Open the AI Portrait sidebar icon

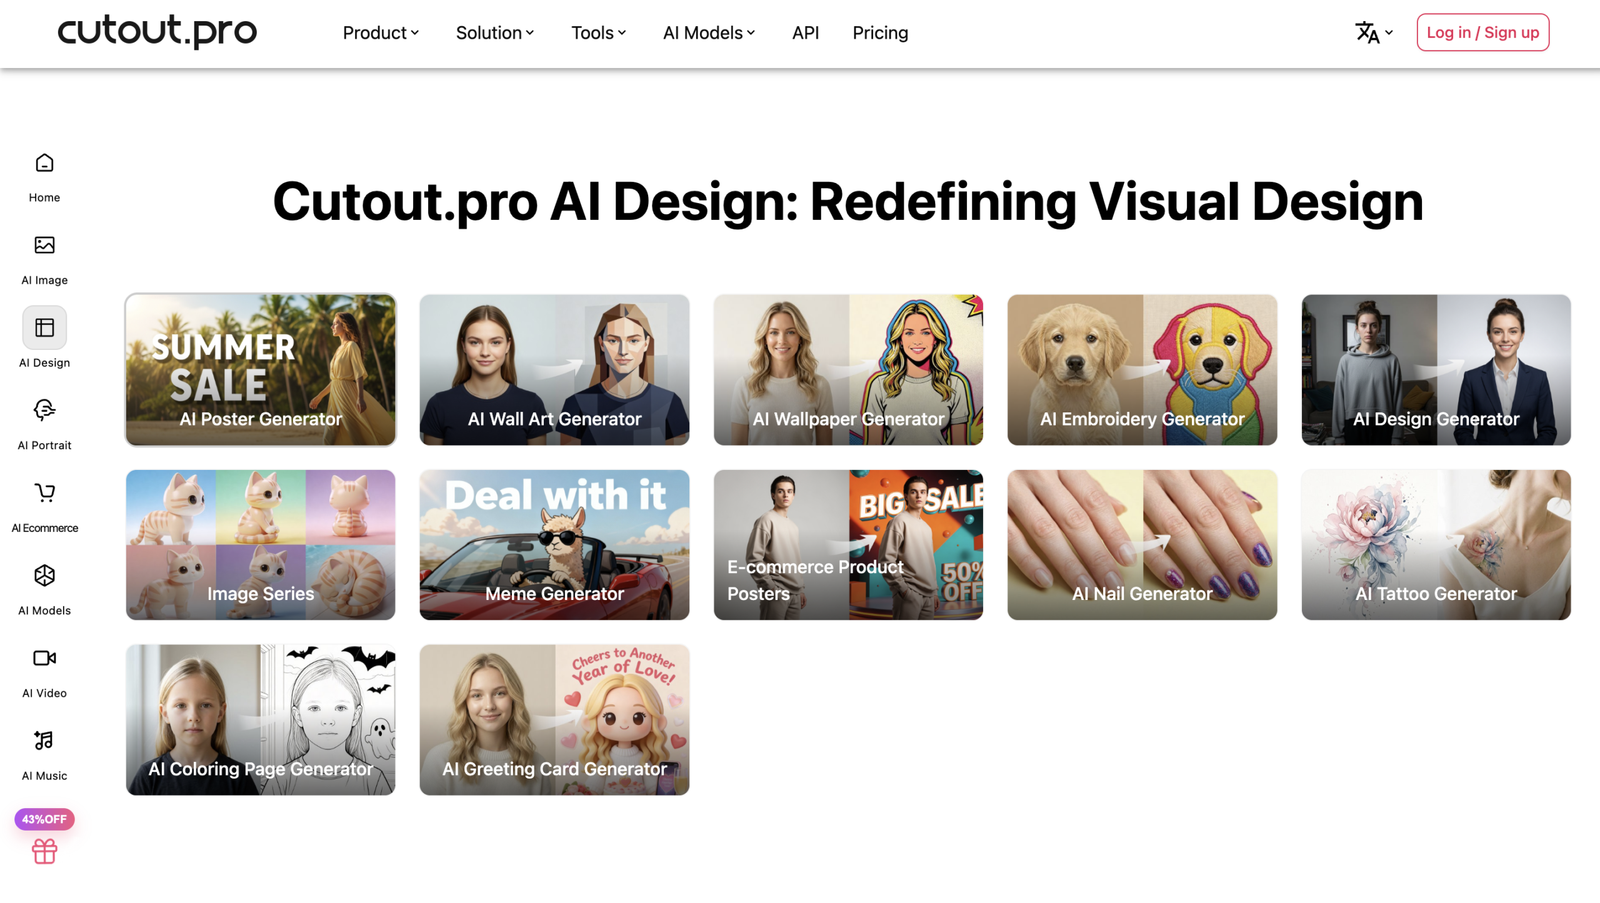point(44,410)
